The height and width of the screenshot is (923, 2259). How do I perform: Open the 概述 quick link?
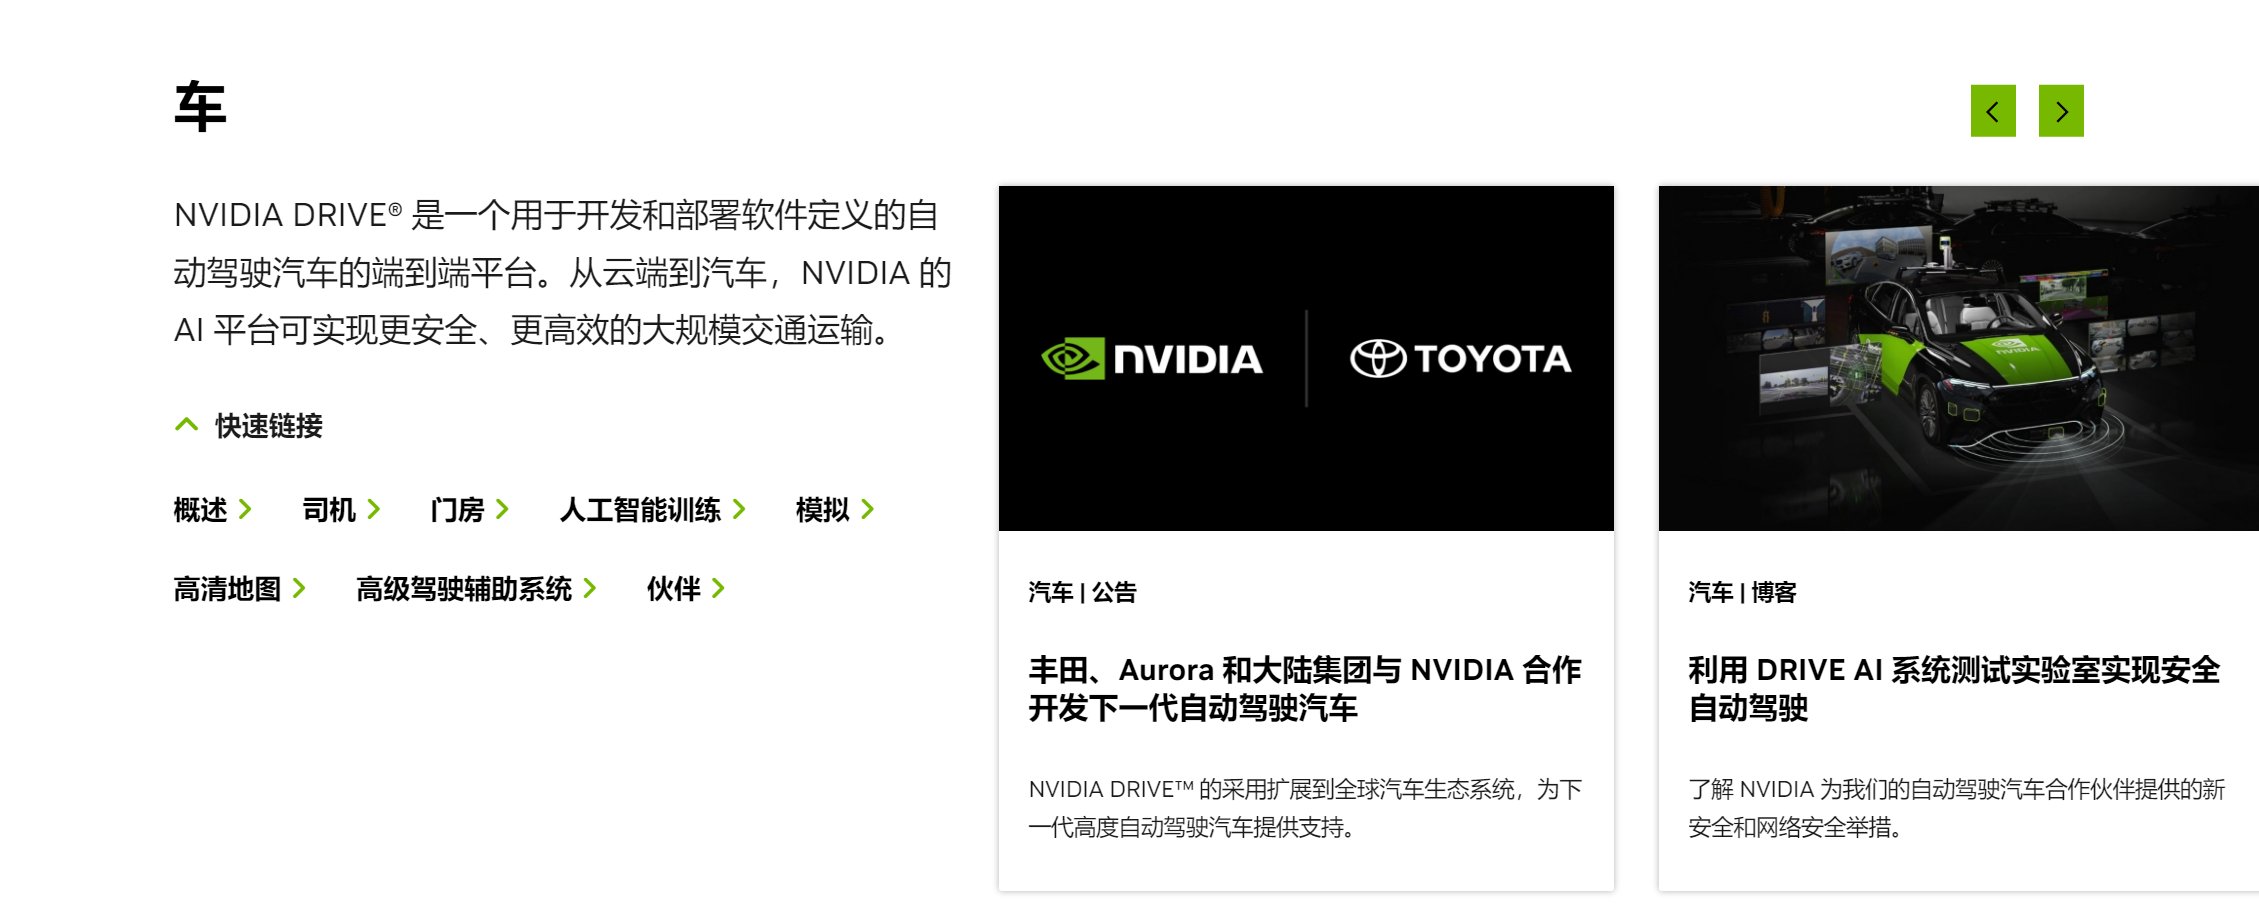coord(212,510)
